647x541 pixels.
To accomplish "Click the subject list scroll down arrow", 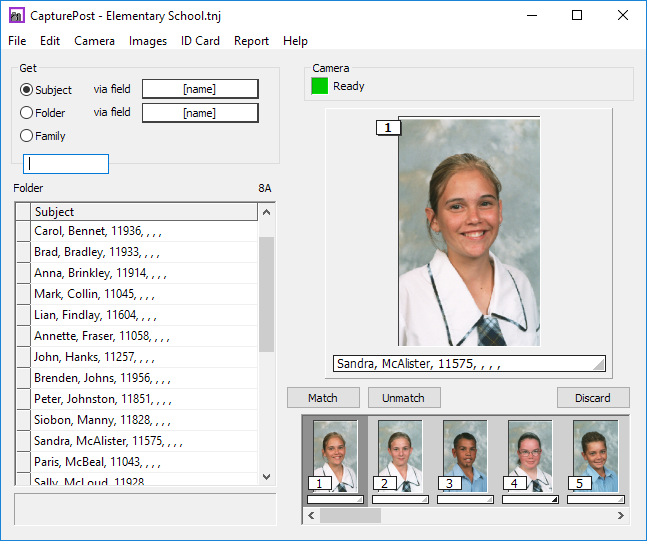I will point(267,477).
